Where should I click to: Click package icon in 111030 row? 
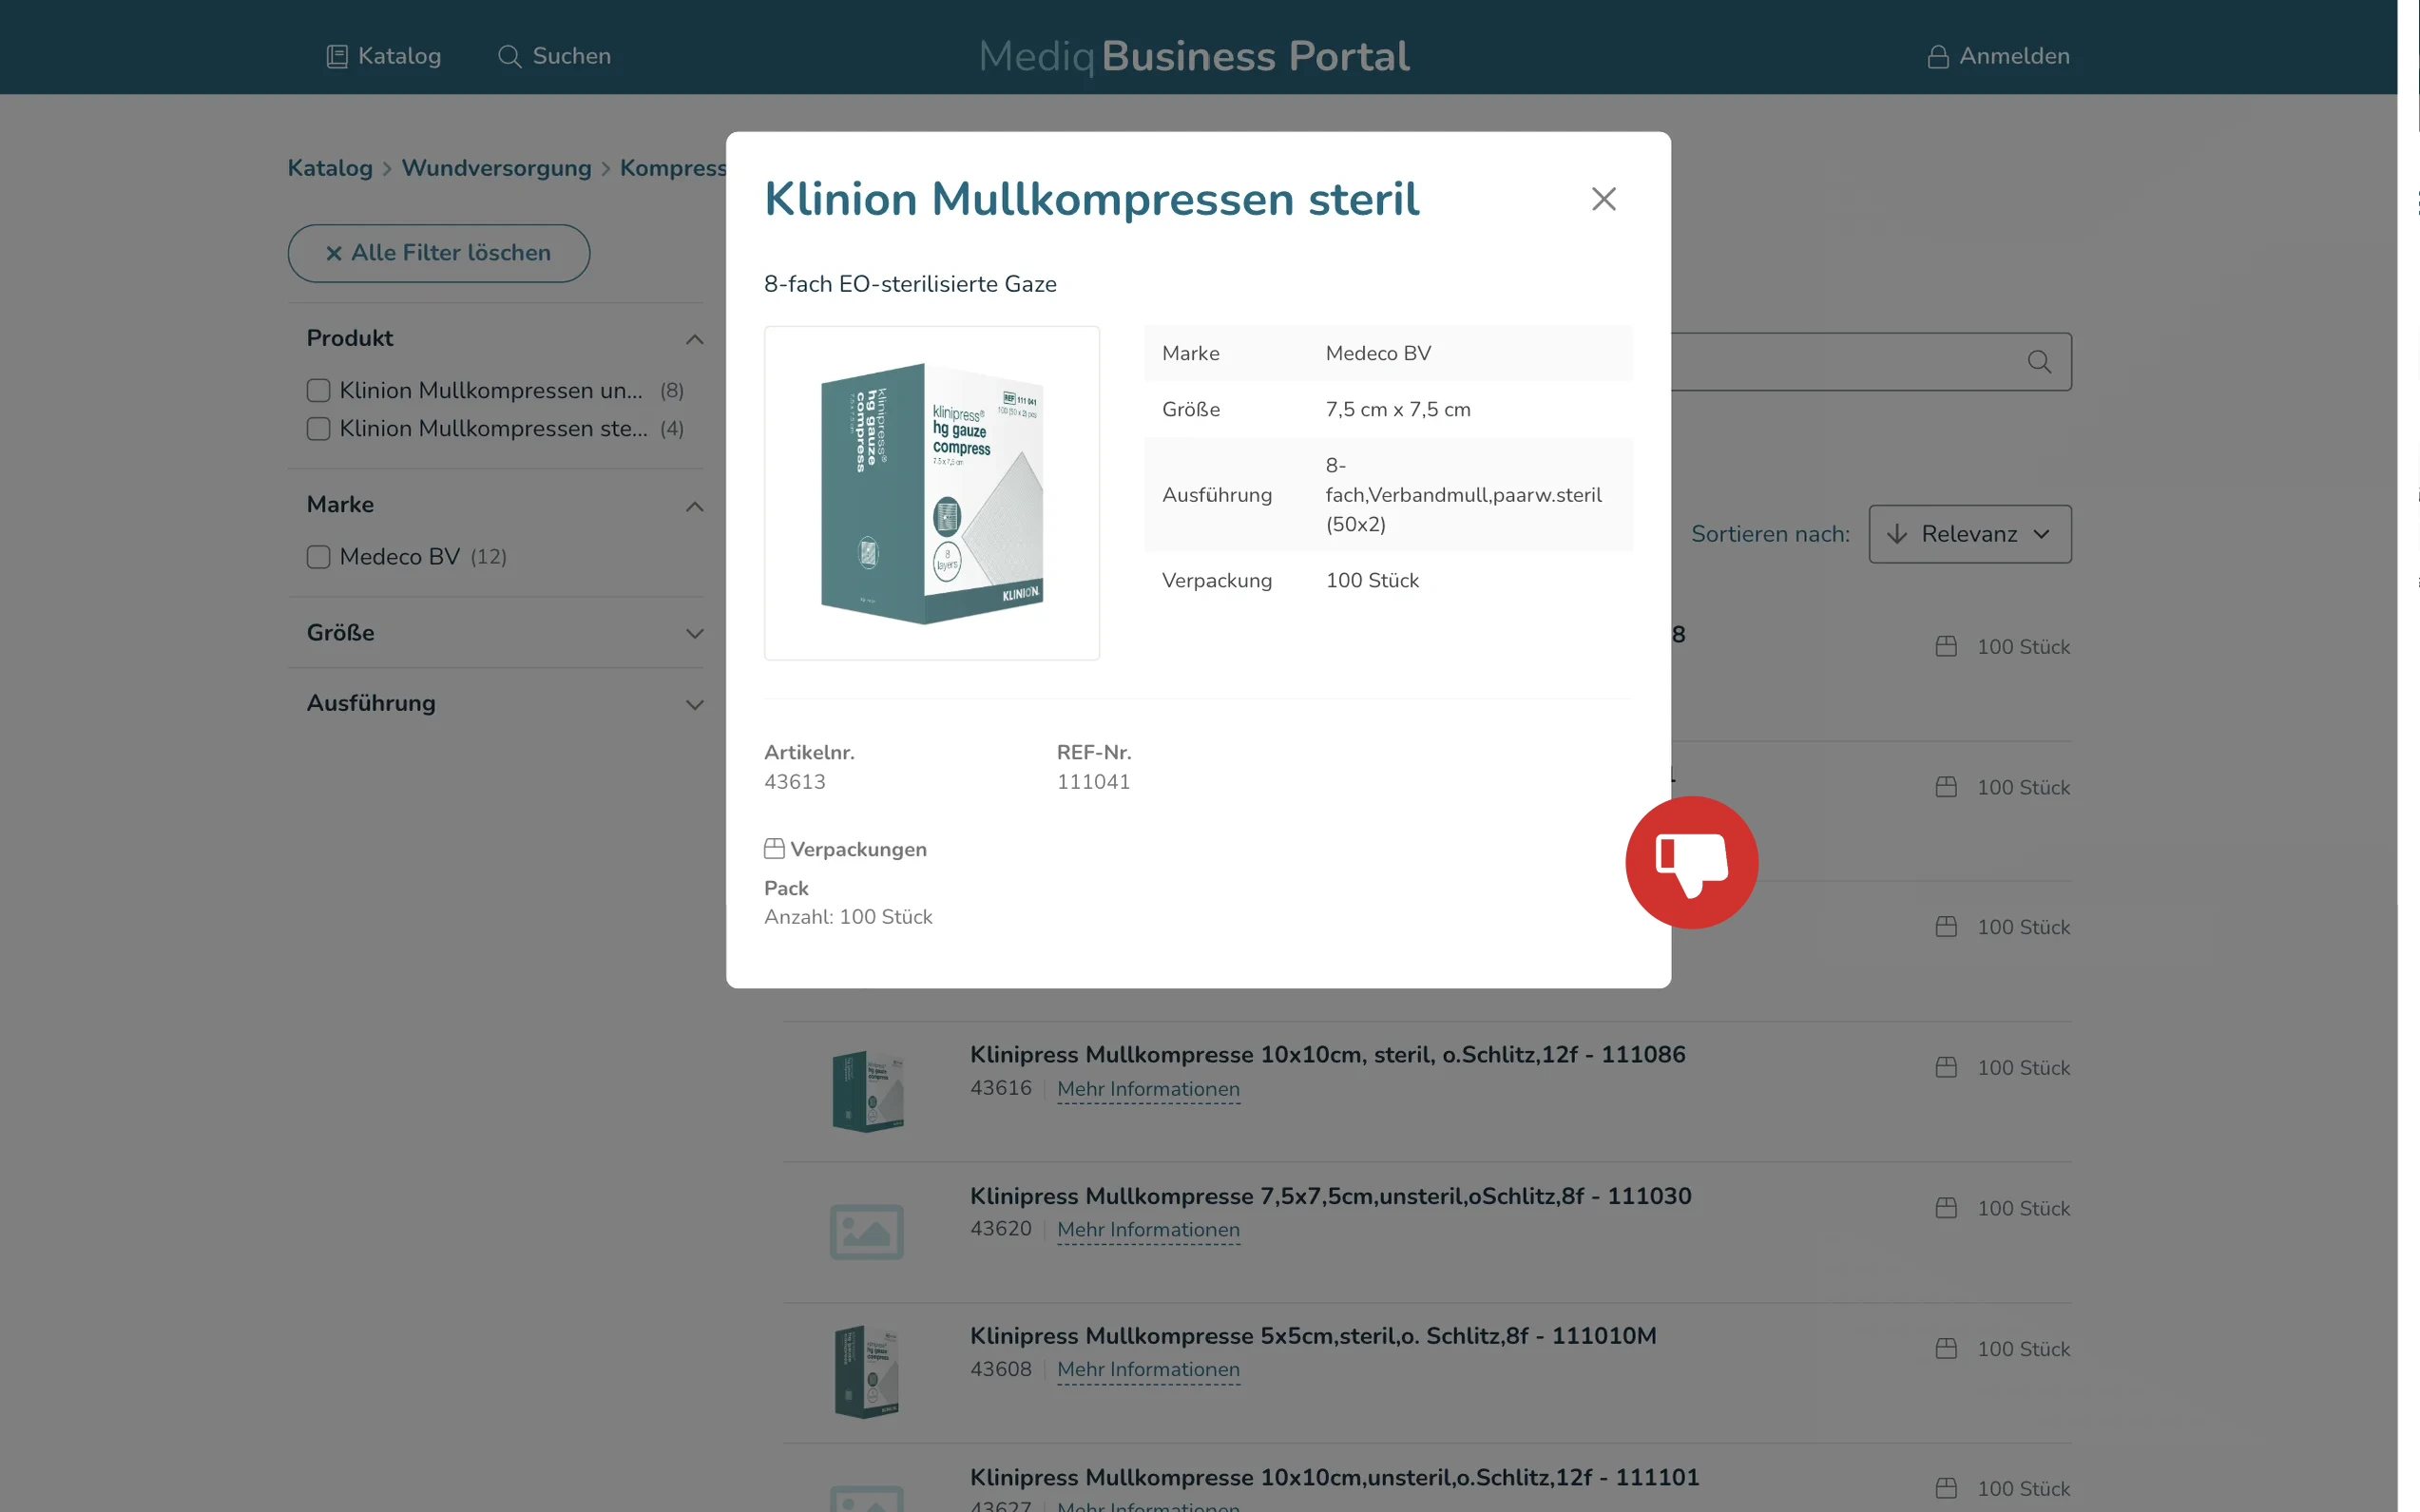point(1945,1208)
